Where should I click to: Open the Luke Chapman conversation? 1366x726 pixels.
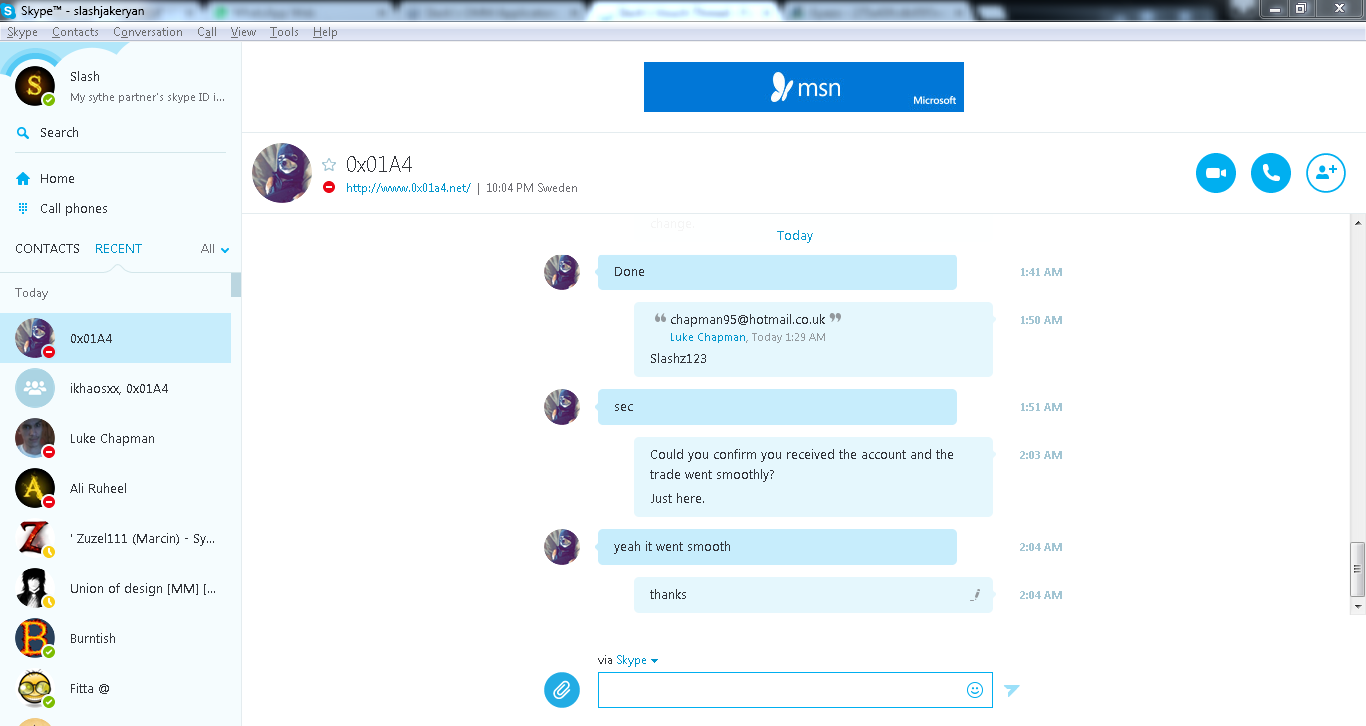tap(115, 438)
